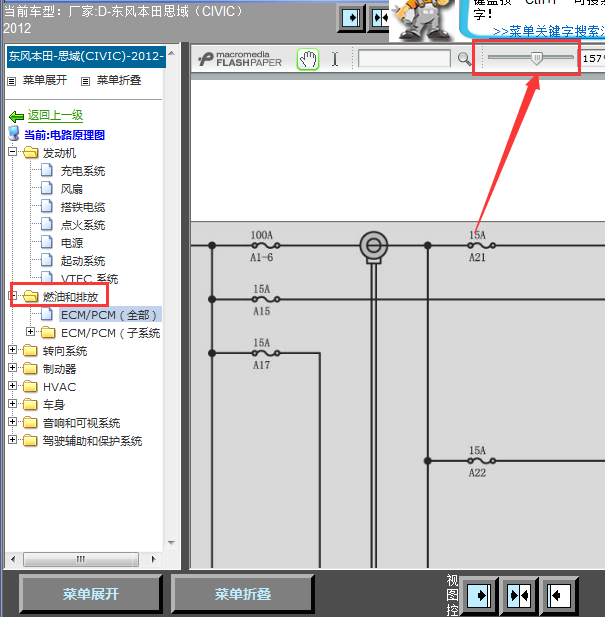The image size is (605, 617).
Task: Click the page icon beside 点火系统
Action: [x=47, y=224]
